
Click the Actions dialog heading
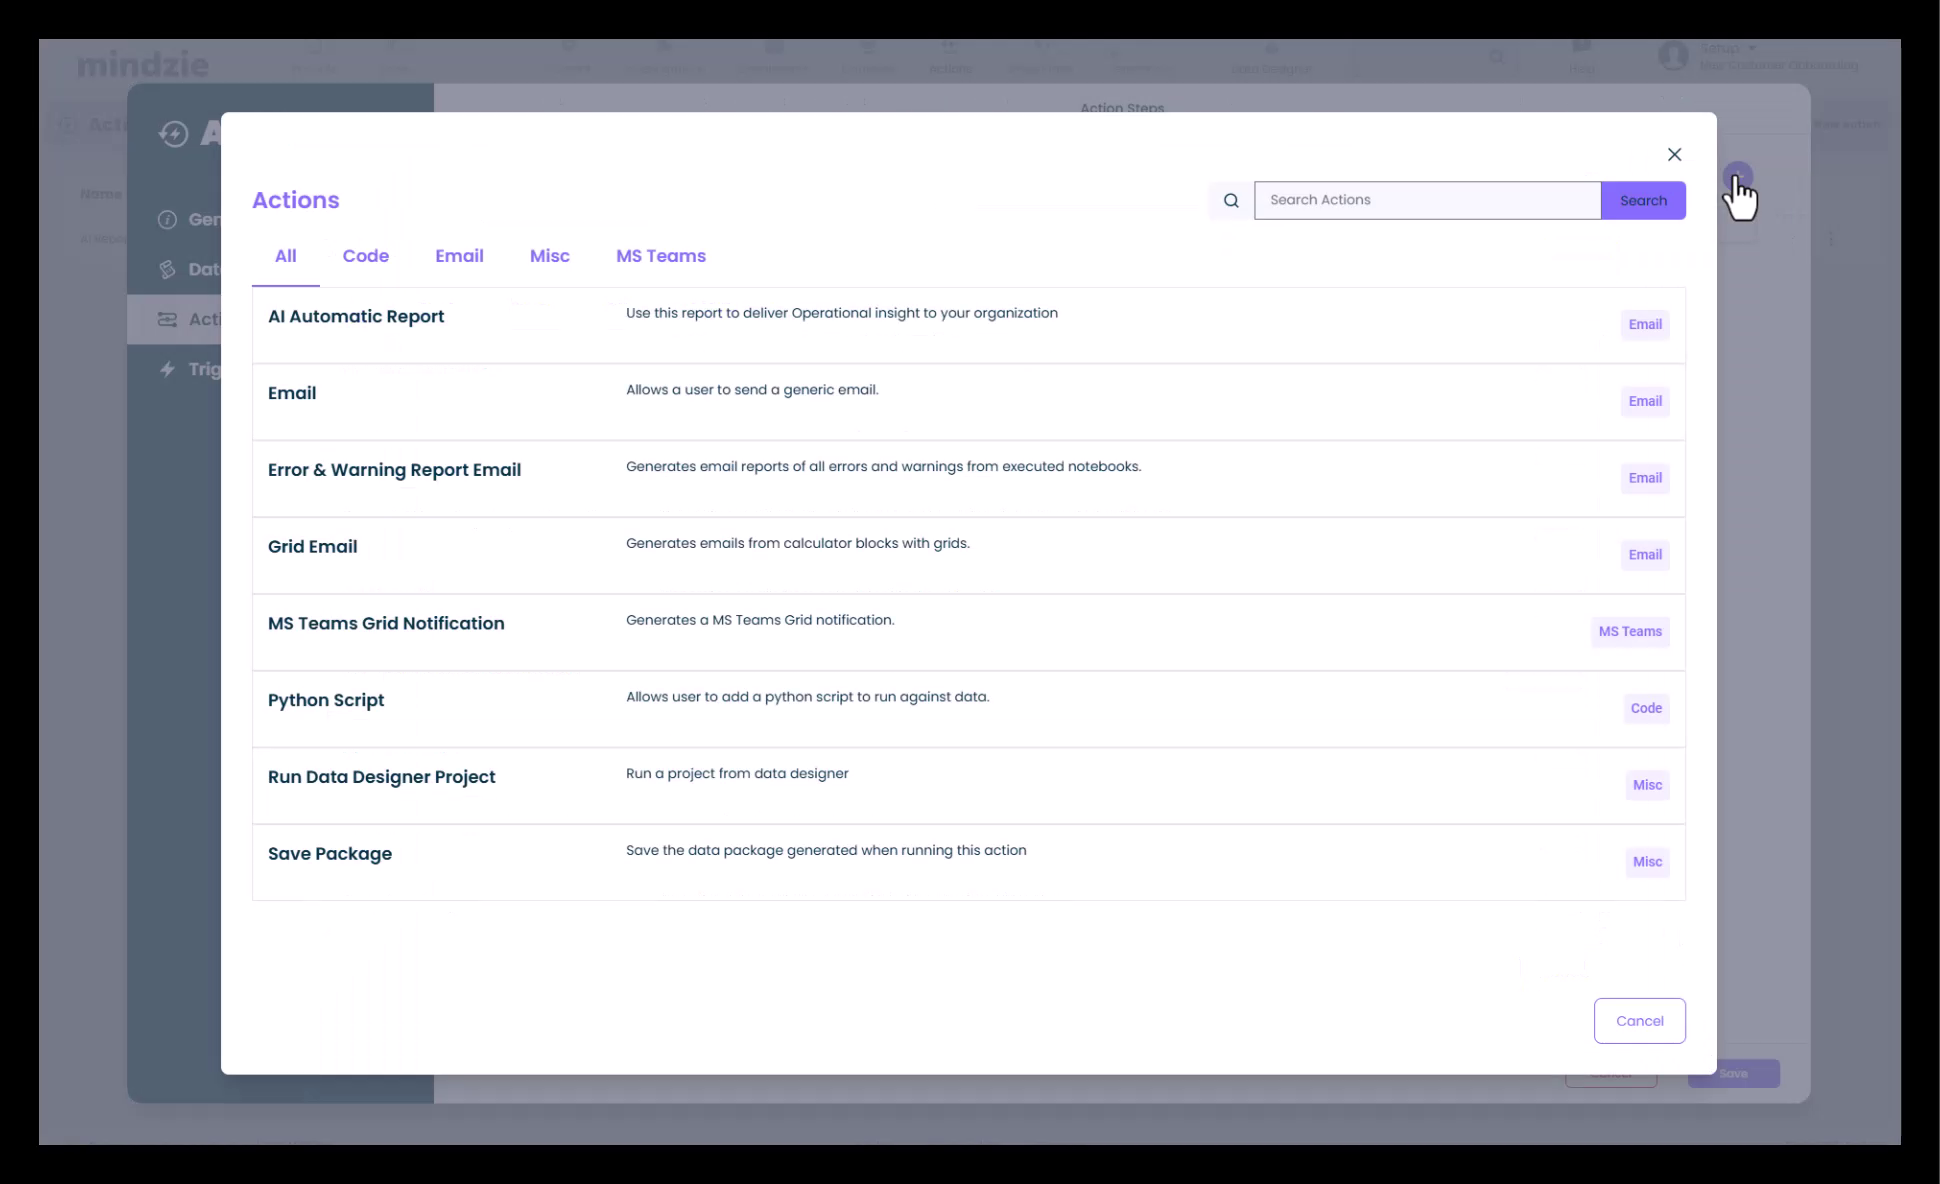point(296,200)
